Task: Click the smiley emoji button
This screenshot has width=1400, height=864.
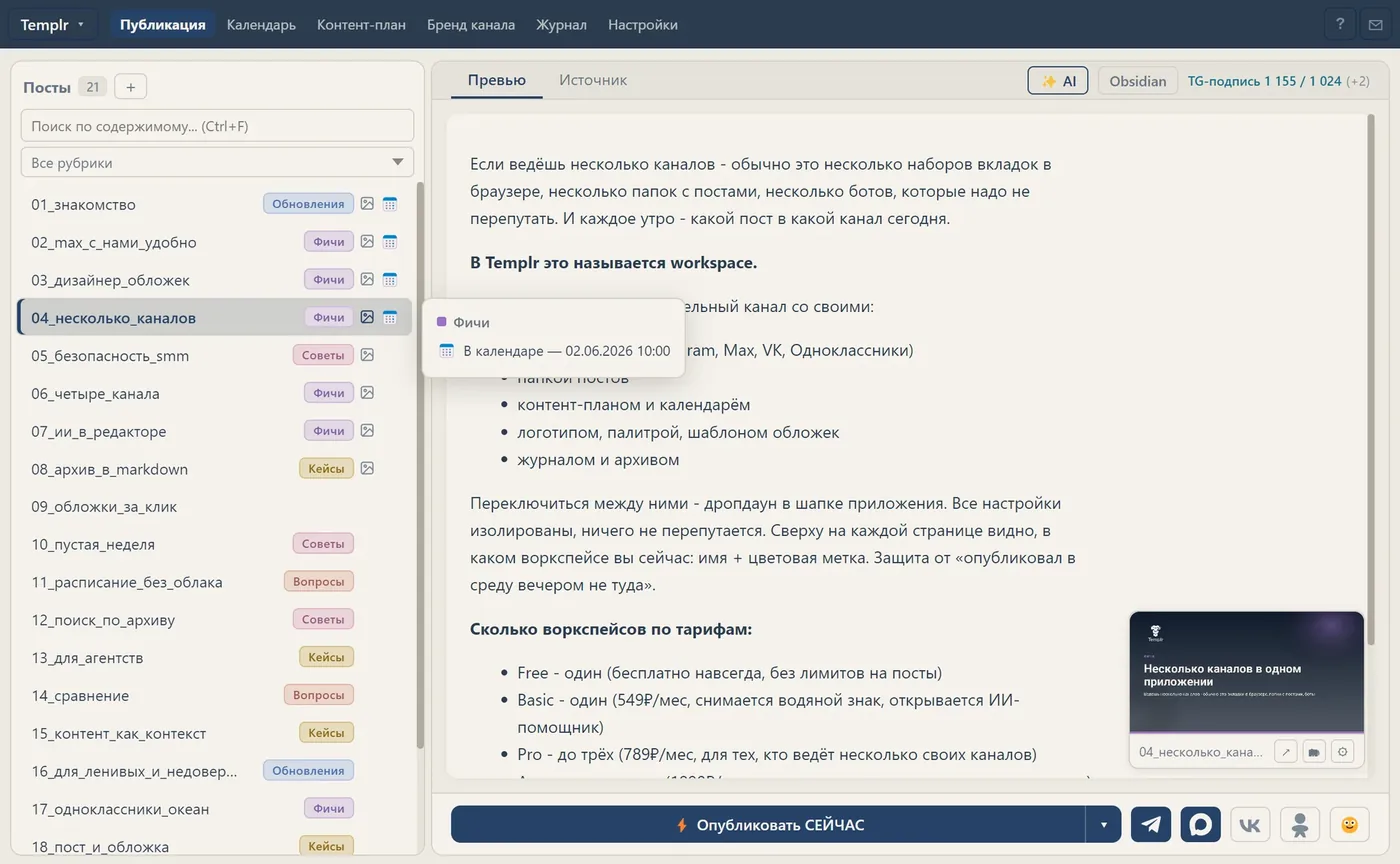Action: pyautogui.click(x=1349, y=825)
